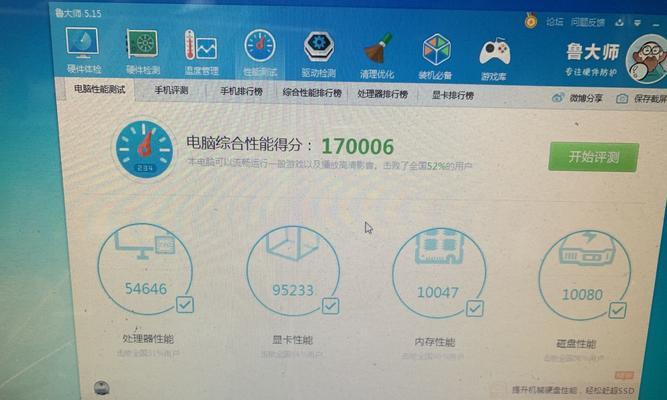The width and height of the screenshot is (667, 400).
Task: Switch to 手机评测 tab
Action: 171,90
